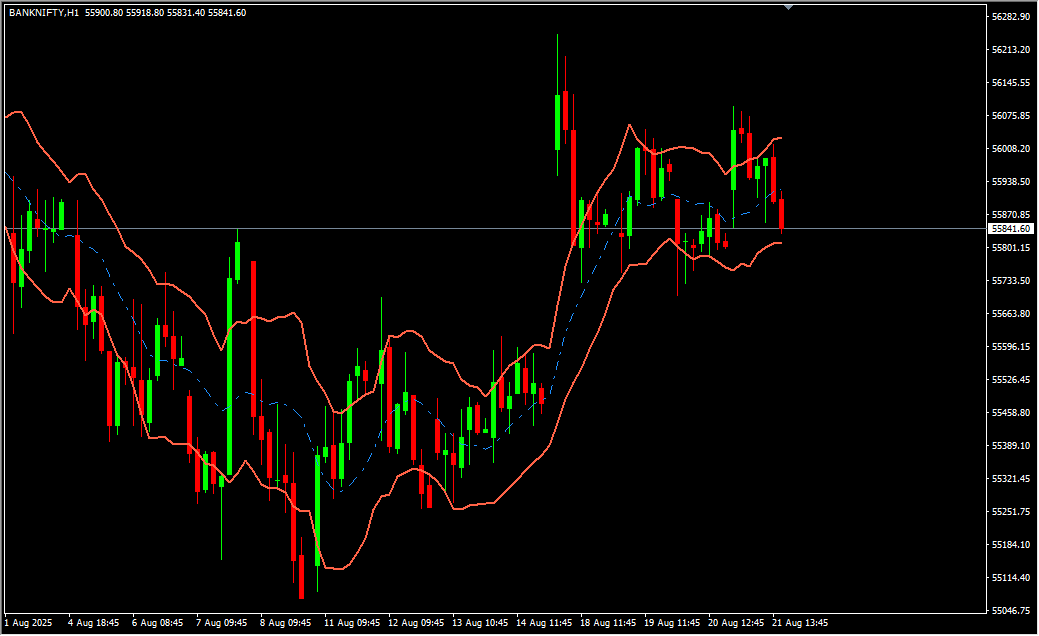Click the 56008.20 price axis label
Image resolution: width=1039 pixels, height=636 pixels.
tap(1011, 149)
